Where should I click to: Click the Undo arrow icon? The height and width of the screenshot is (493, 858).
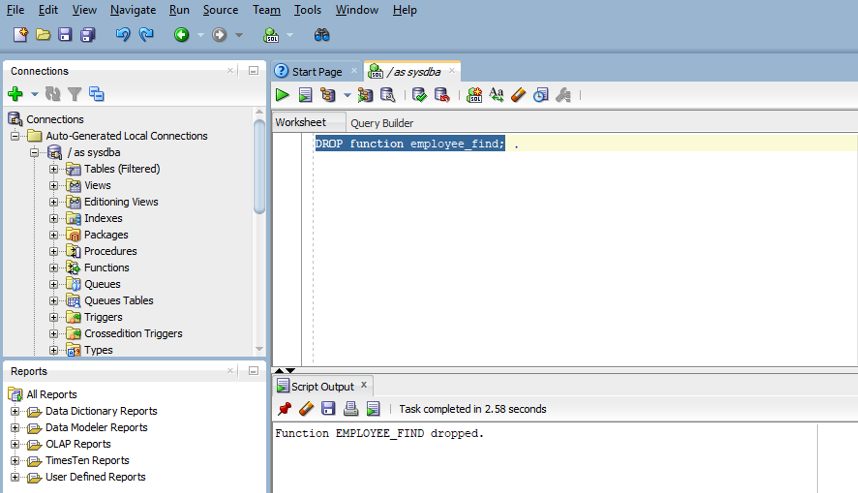click(123, 35)
